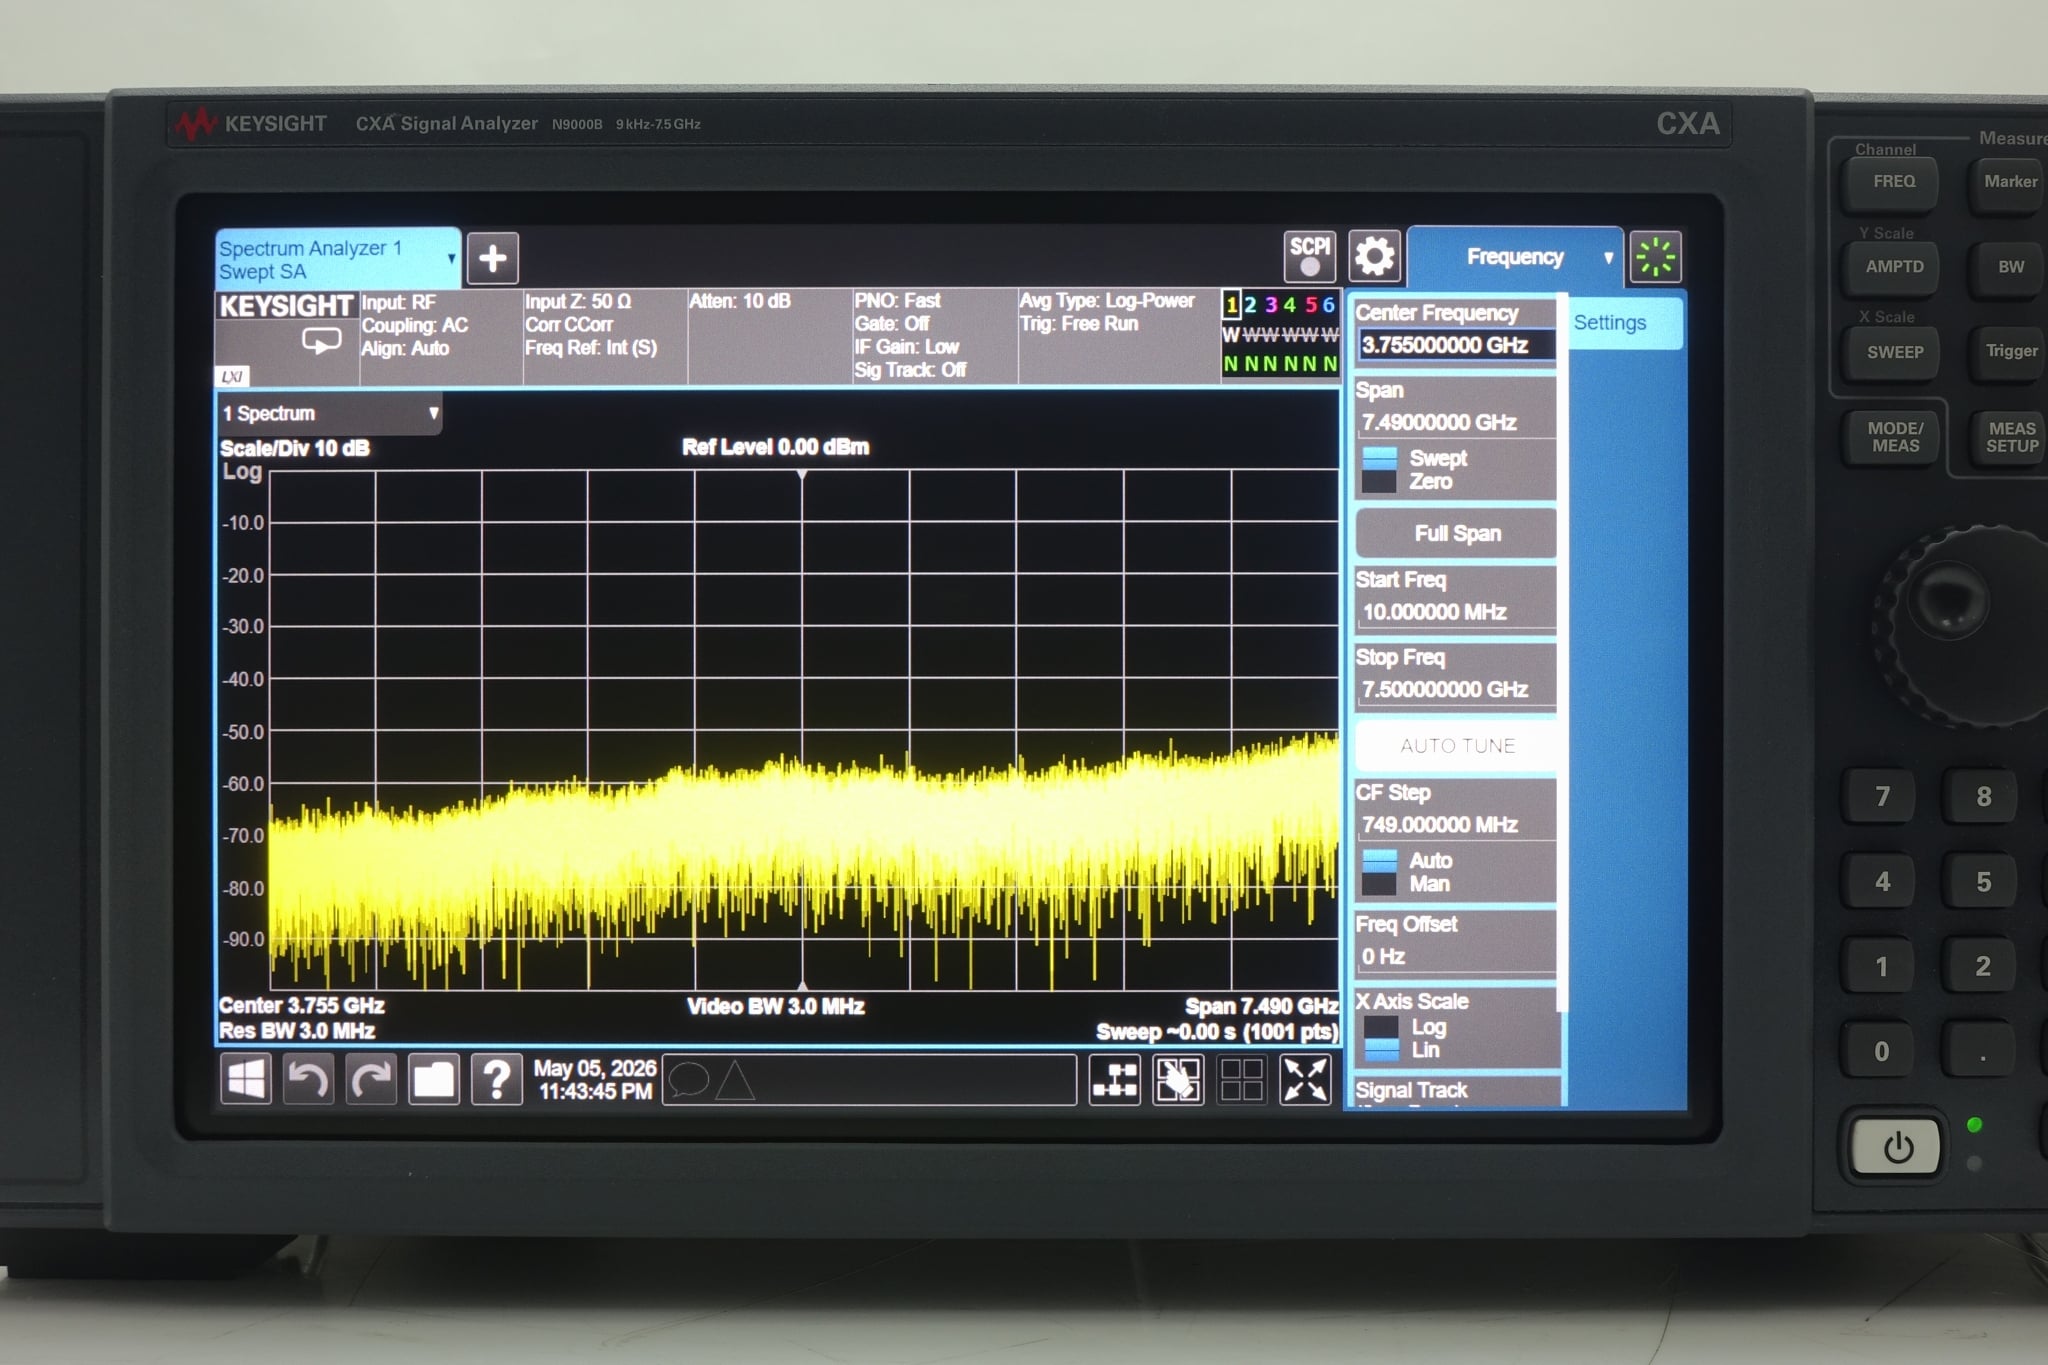This screenshot has width=2048, height=1365.
Task: Edit the Freq Offset 0 Hz field
Action: tap(1457, 956)
